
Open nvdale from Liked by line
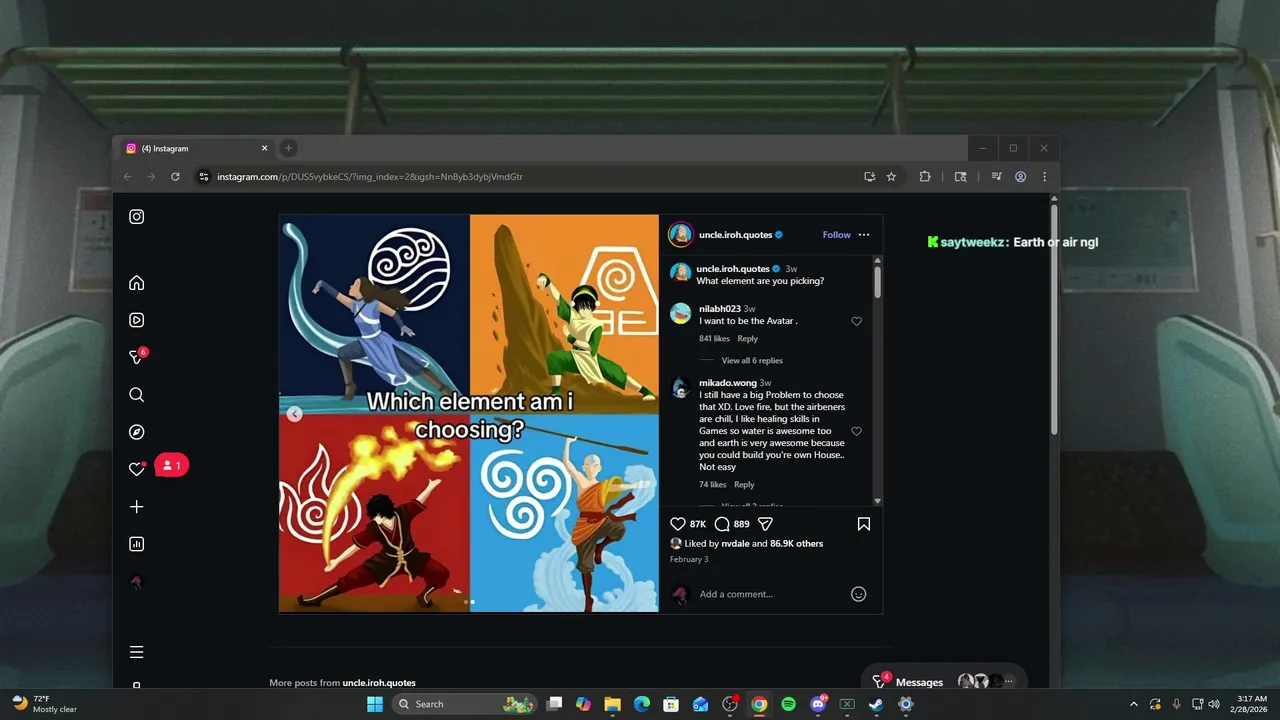(x=735, y=544)
